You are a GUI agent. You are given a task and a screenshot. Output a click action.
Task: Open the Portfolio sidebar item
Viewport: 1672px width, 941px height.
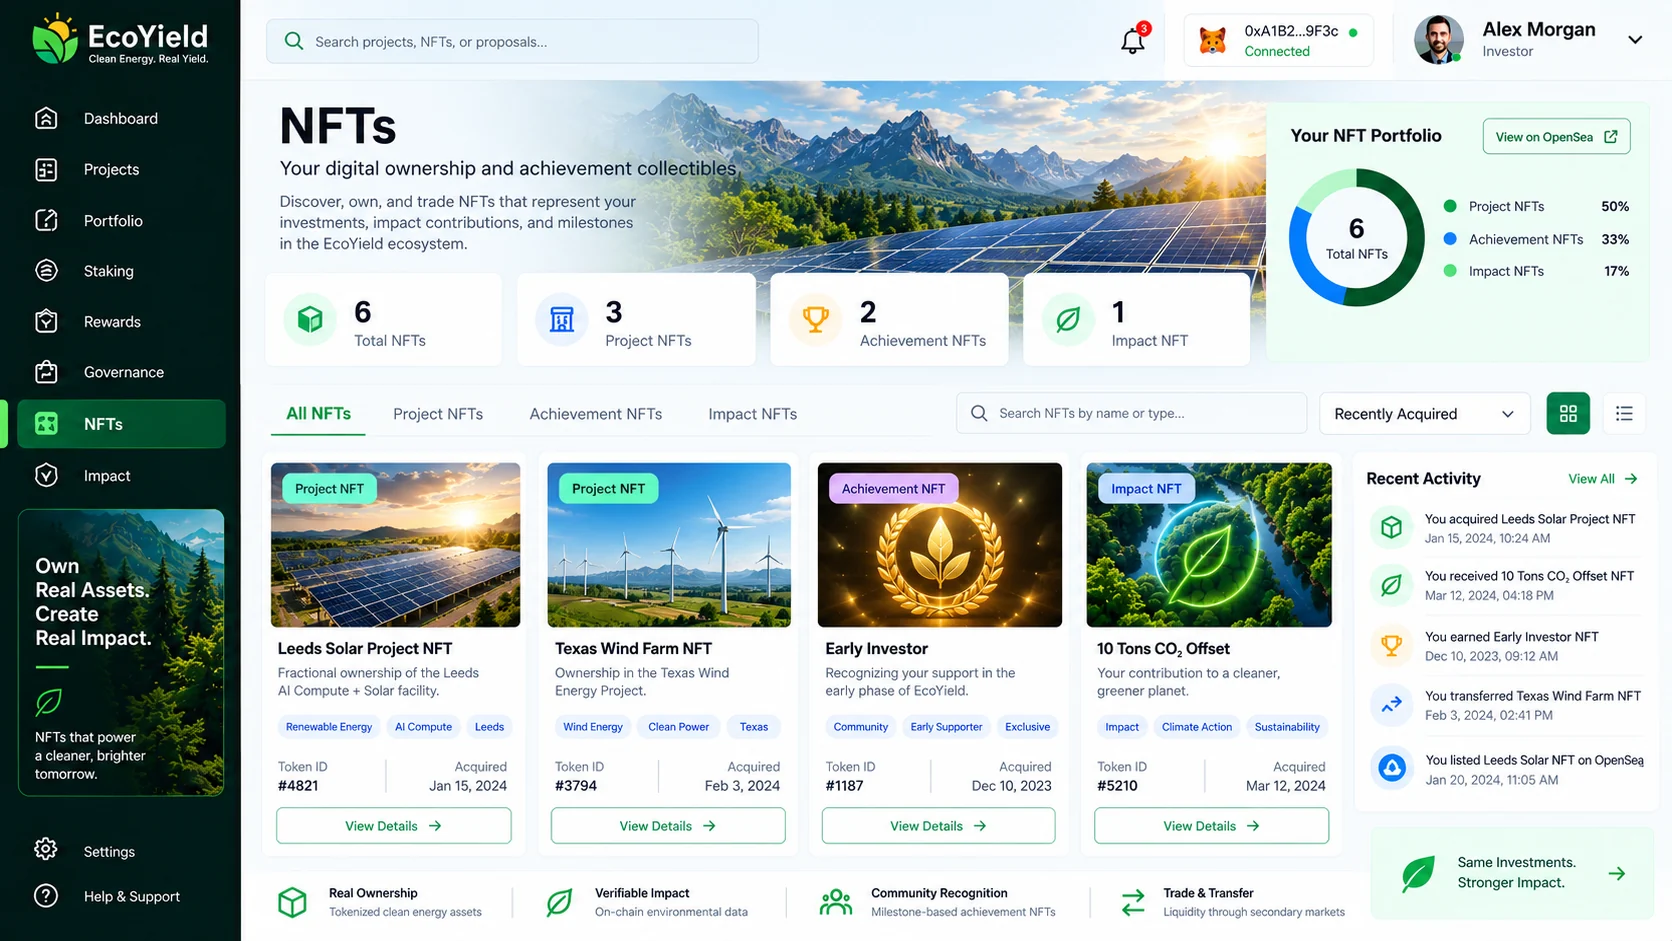pyautogui.click(x=121, y=220)
